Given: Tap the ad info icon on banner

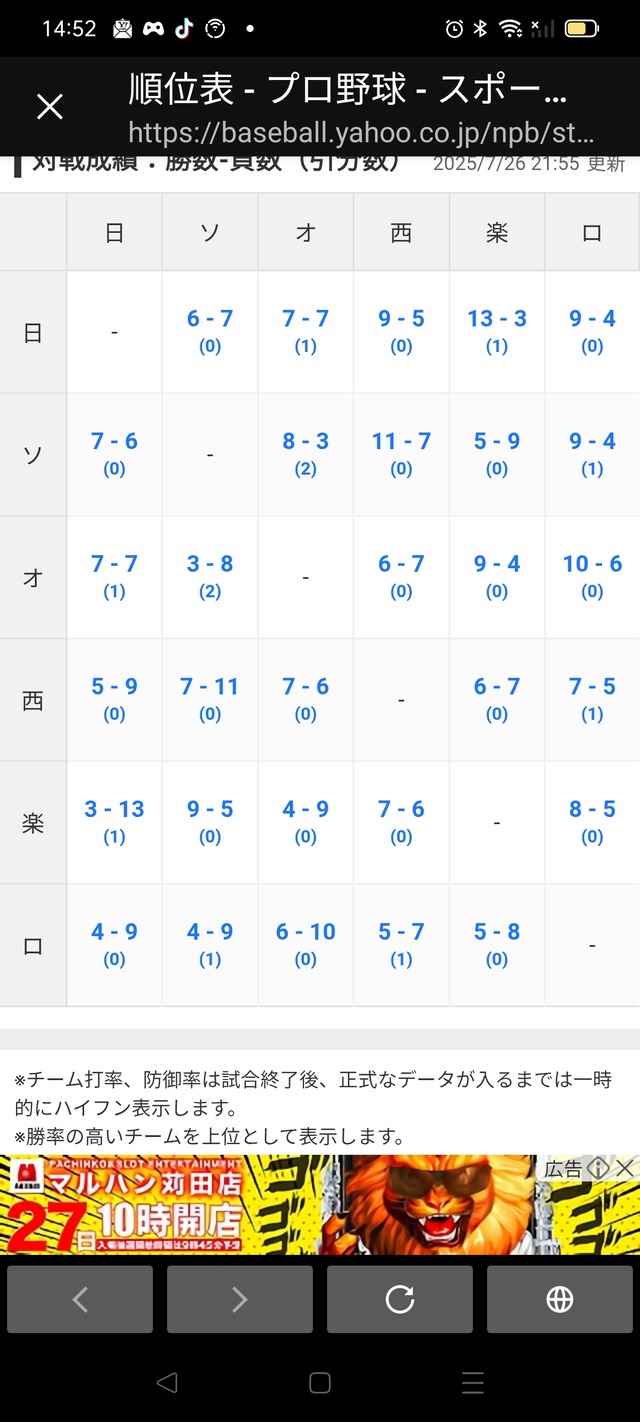Looking at the screenshot, I should (x=599, y=1168).
